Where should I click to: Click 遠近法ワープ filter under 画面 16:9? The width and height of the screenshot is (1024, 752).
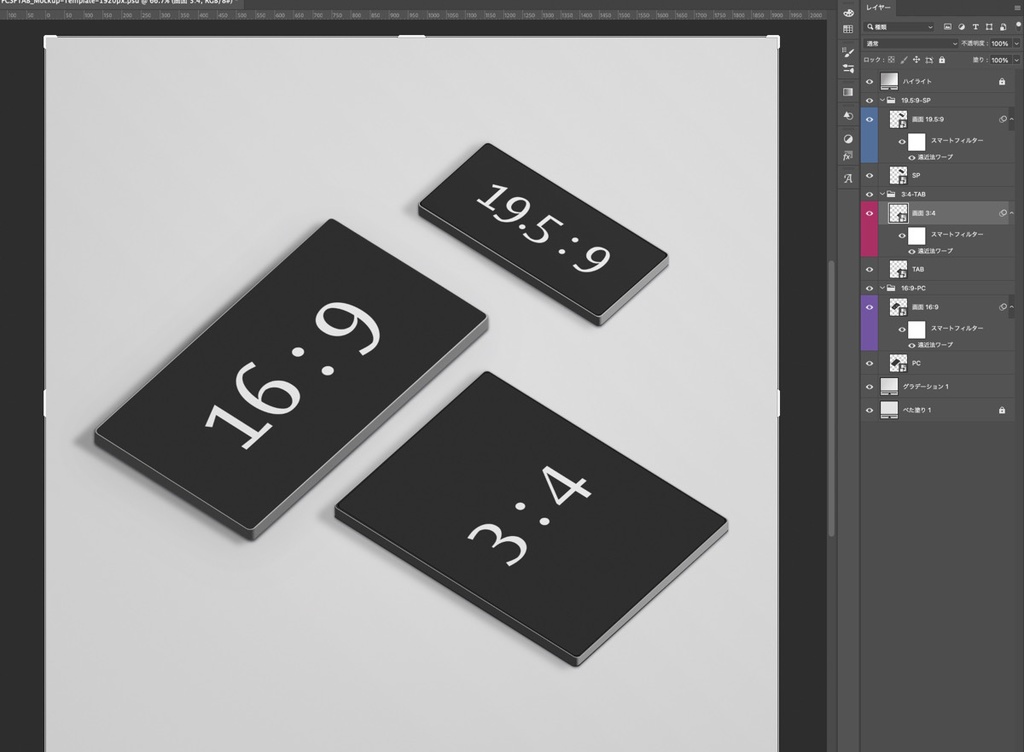coord(935,345)
